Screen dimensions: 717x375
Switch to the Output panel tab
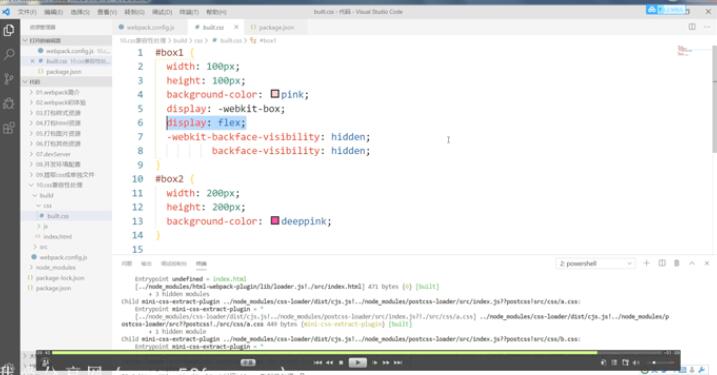(146, 263)
